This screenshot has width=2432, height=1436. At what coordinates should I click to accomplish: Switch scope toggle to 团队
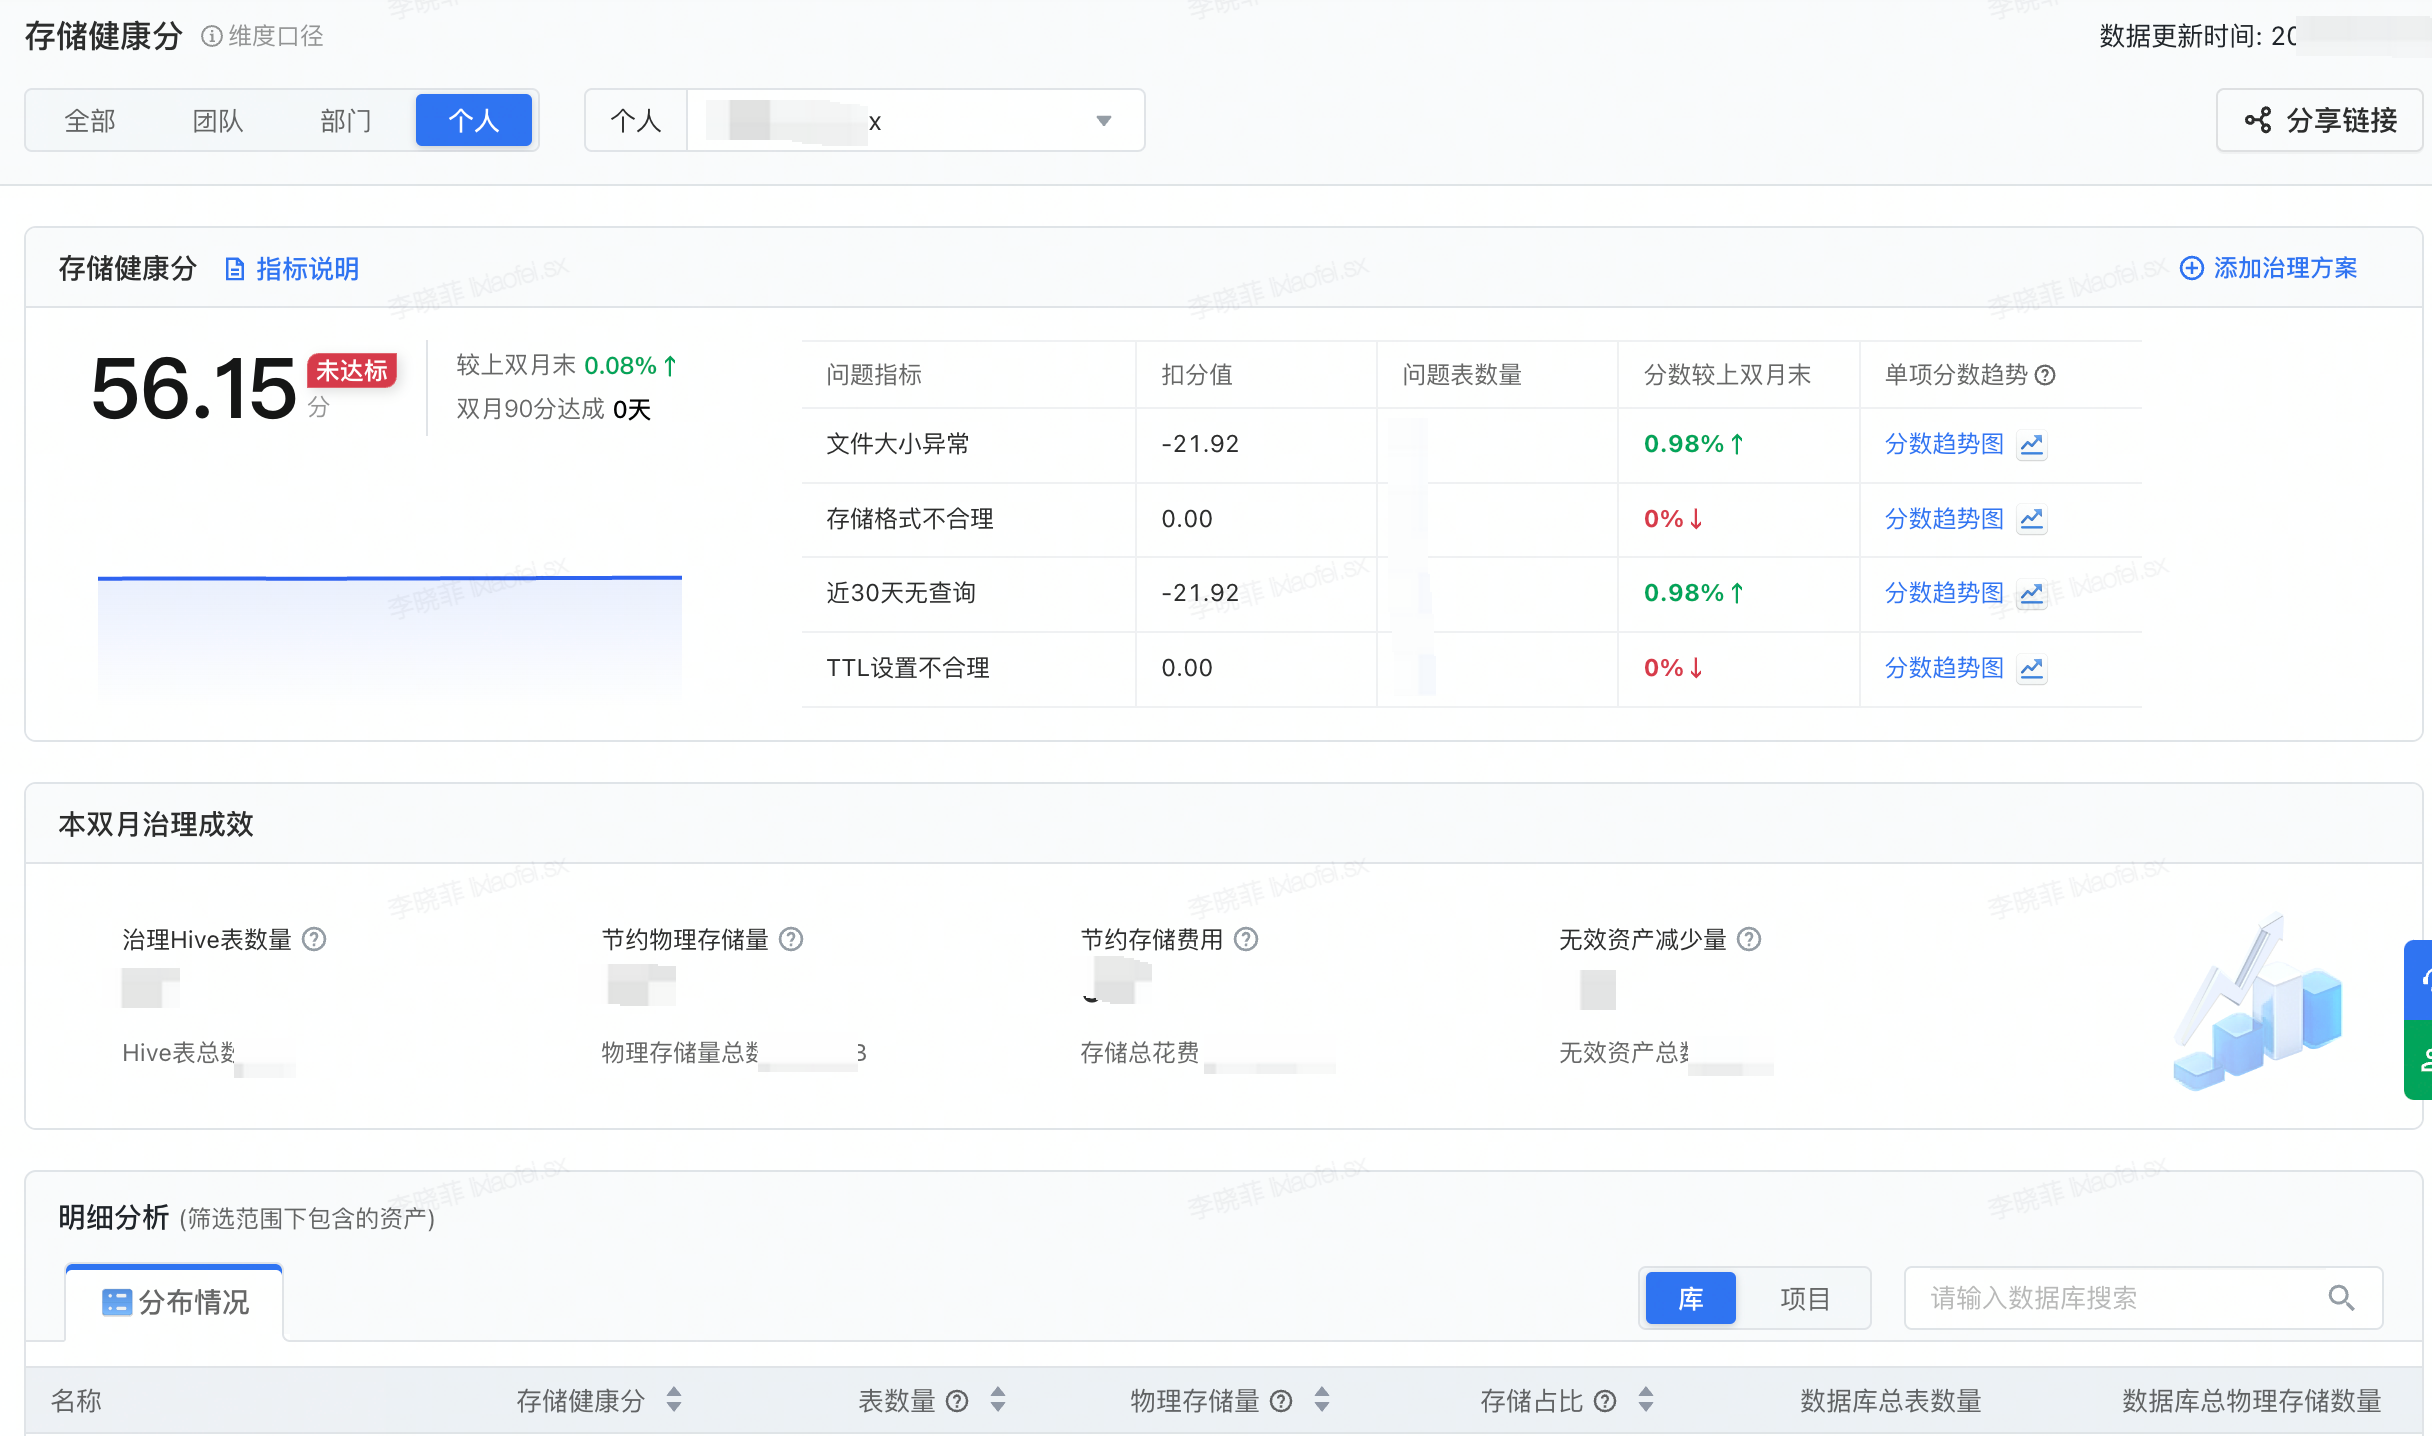[218, 121]
